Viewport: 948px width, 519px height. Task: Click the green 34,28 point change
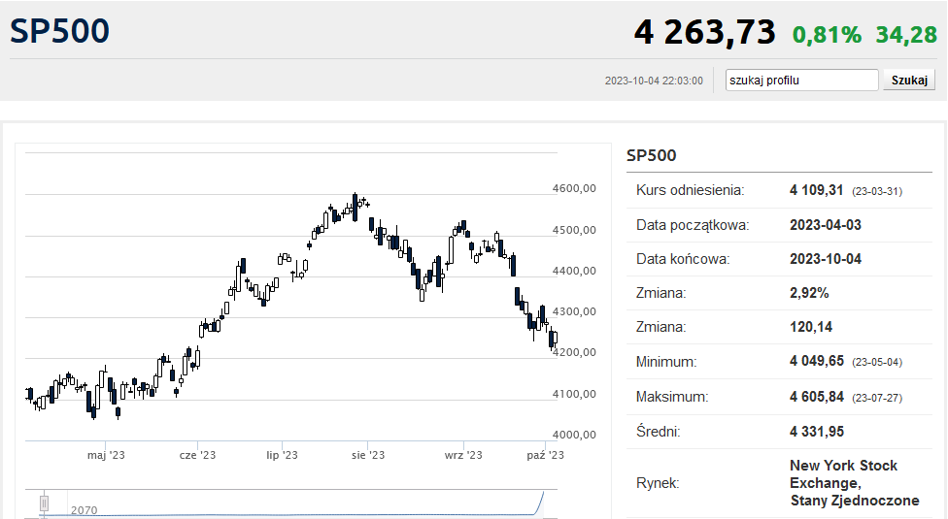pyautogui.click(x=906, y=35)
